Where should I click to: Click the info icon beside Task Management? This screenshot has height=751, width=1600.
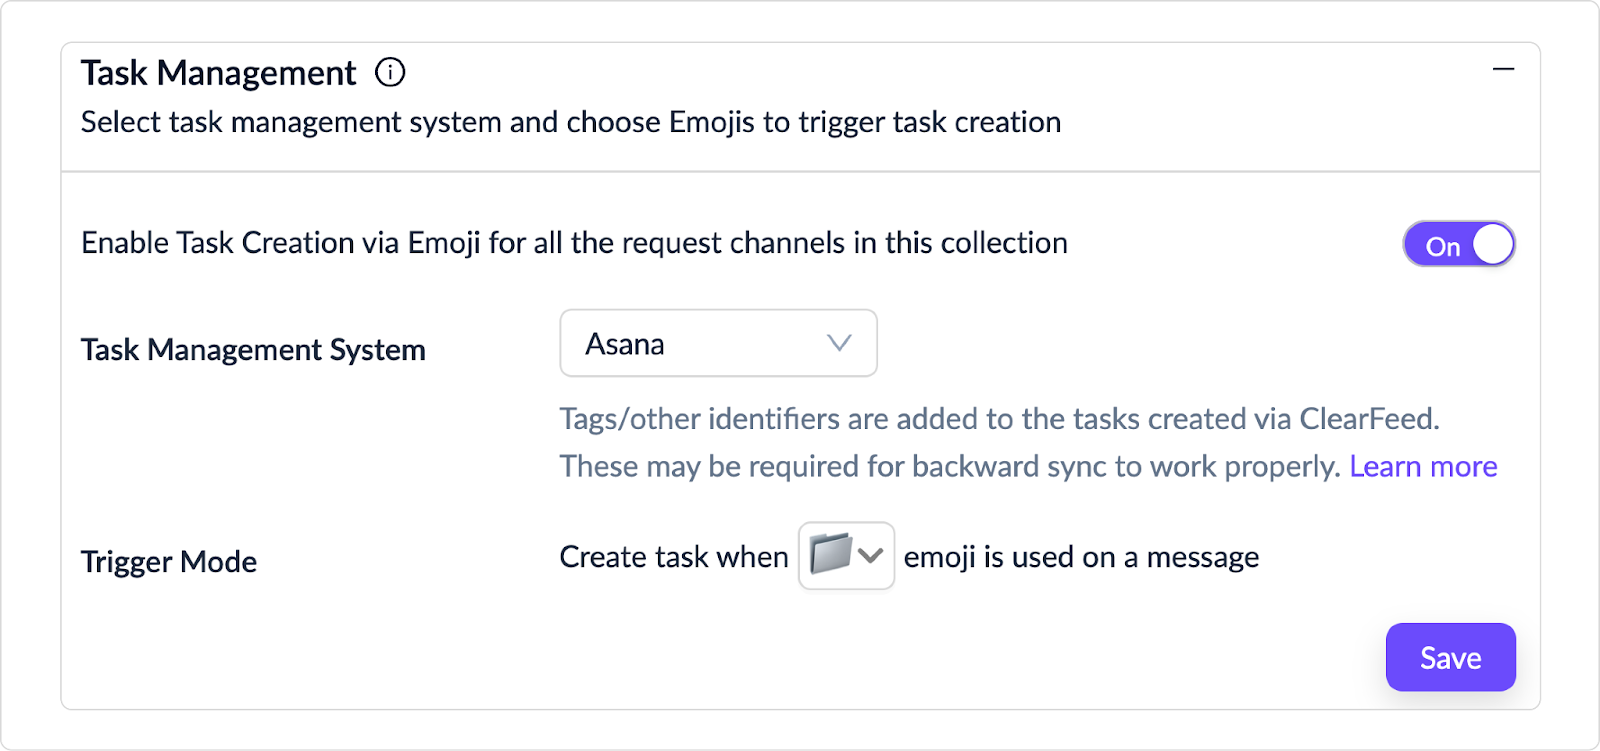(391, 71)
